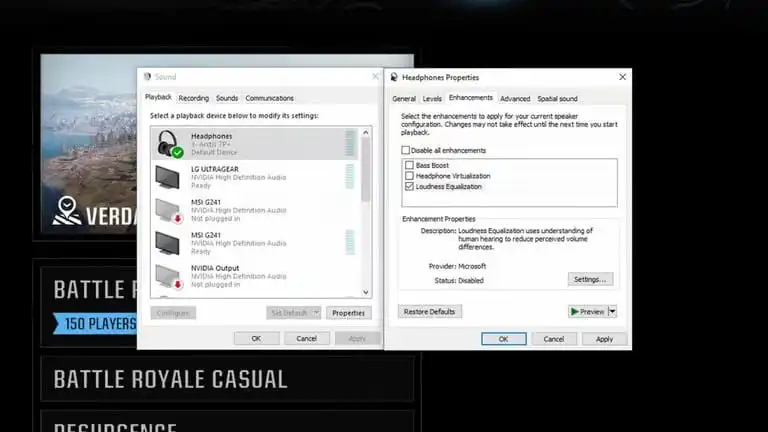Uncheck Loudness Equalization
The width and height of the screenshot is (768, 432).
point(409,187)
